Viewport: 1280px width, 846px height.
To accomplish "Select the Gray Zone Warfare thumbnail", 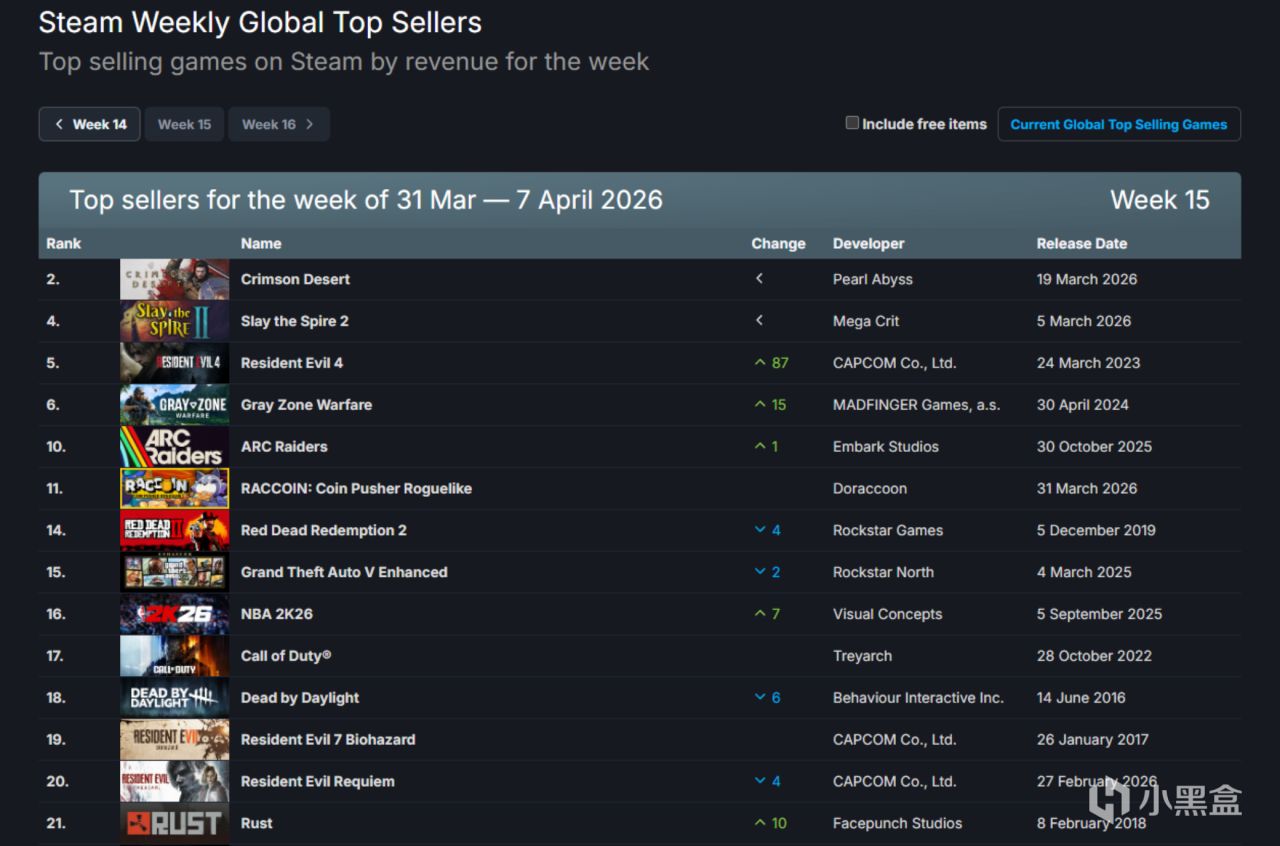I will click(174, 405).
